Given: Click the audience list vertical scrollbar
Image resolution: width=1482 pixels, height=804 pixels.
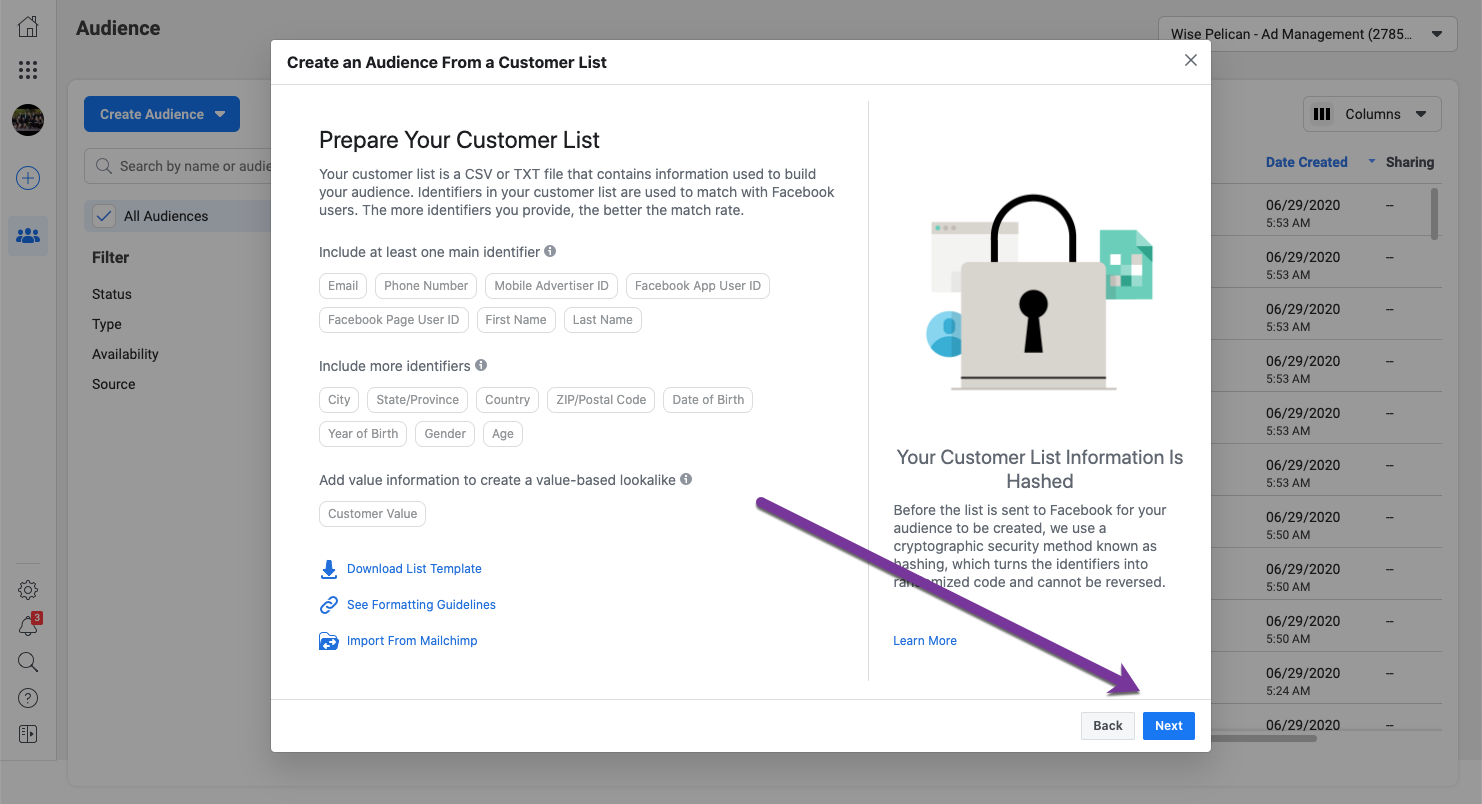Looking at the screenshot, I should click(x=1436, y=214).
